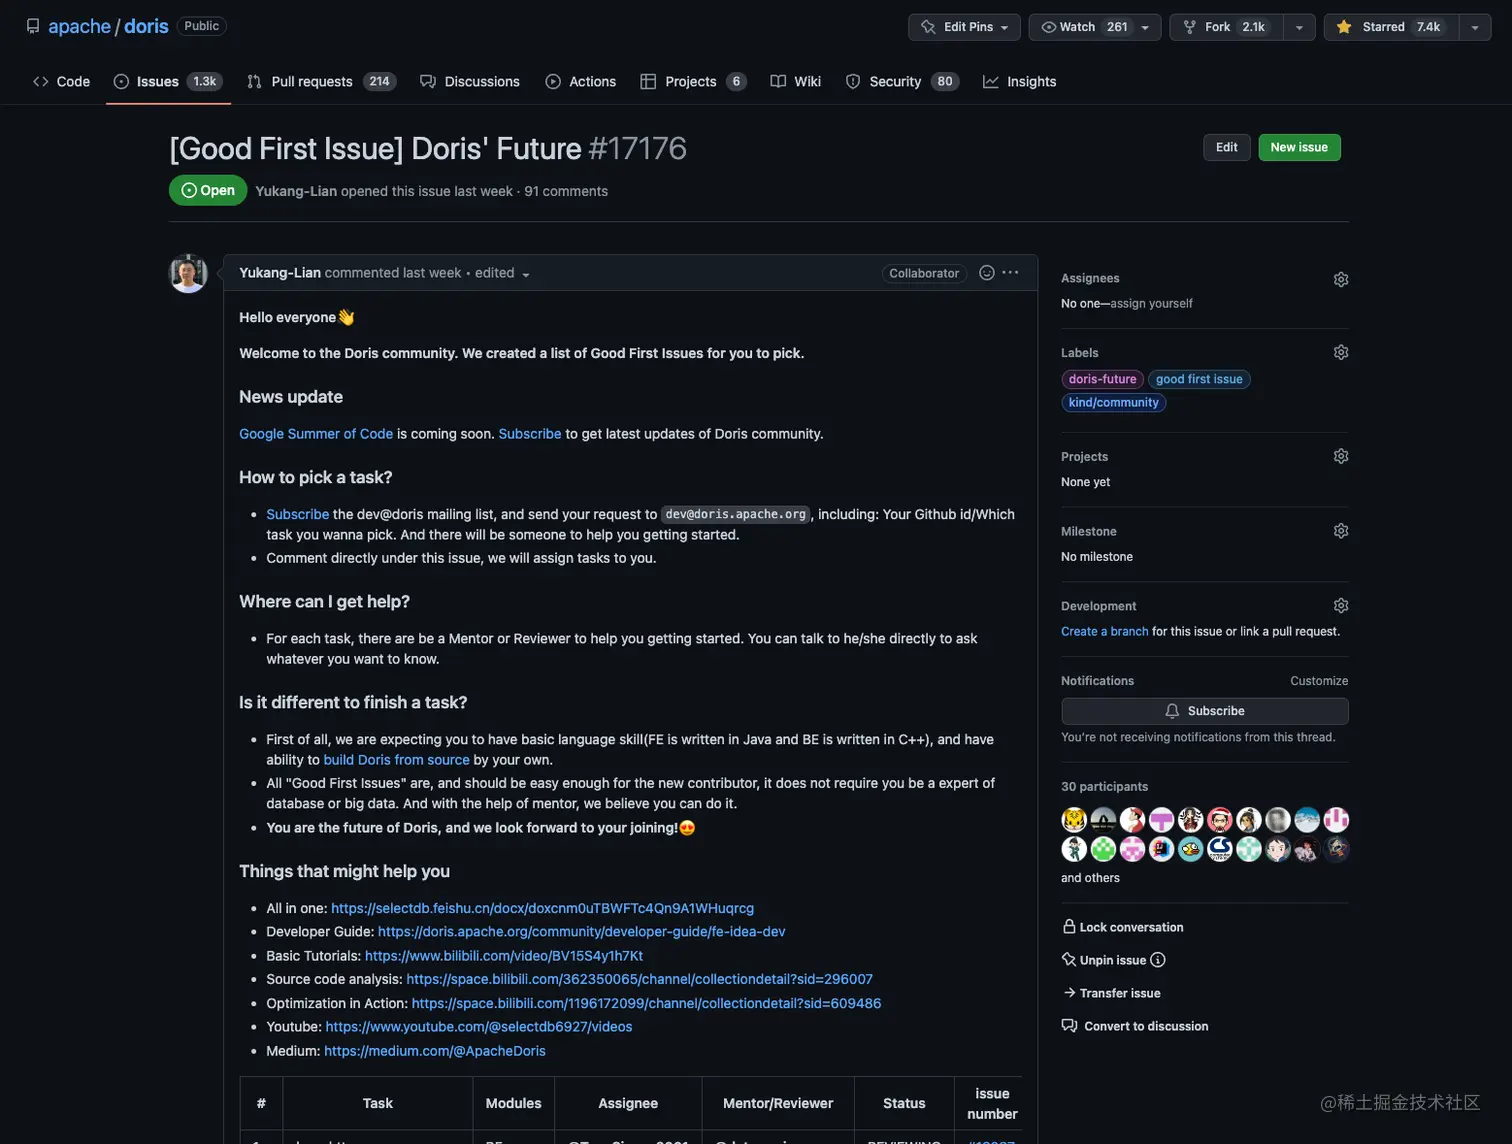
Task: Expand the star lists dropdown arrow
Action: pyautogui.click(x=1475, y=27)
